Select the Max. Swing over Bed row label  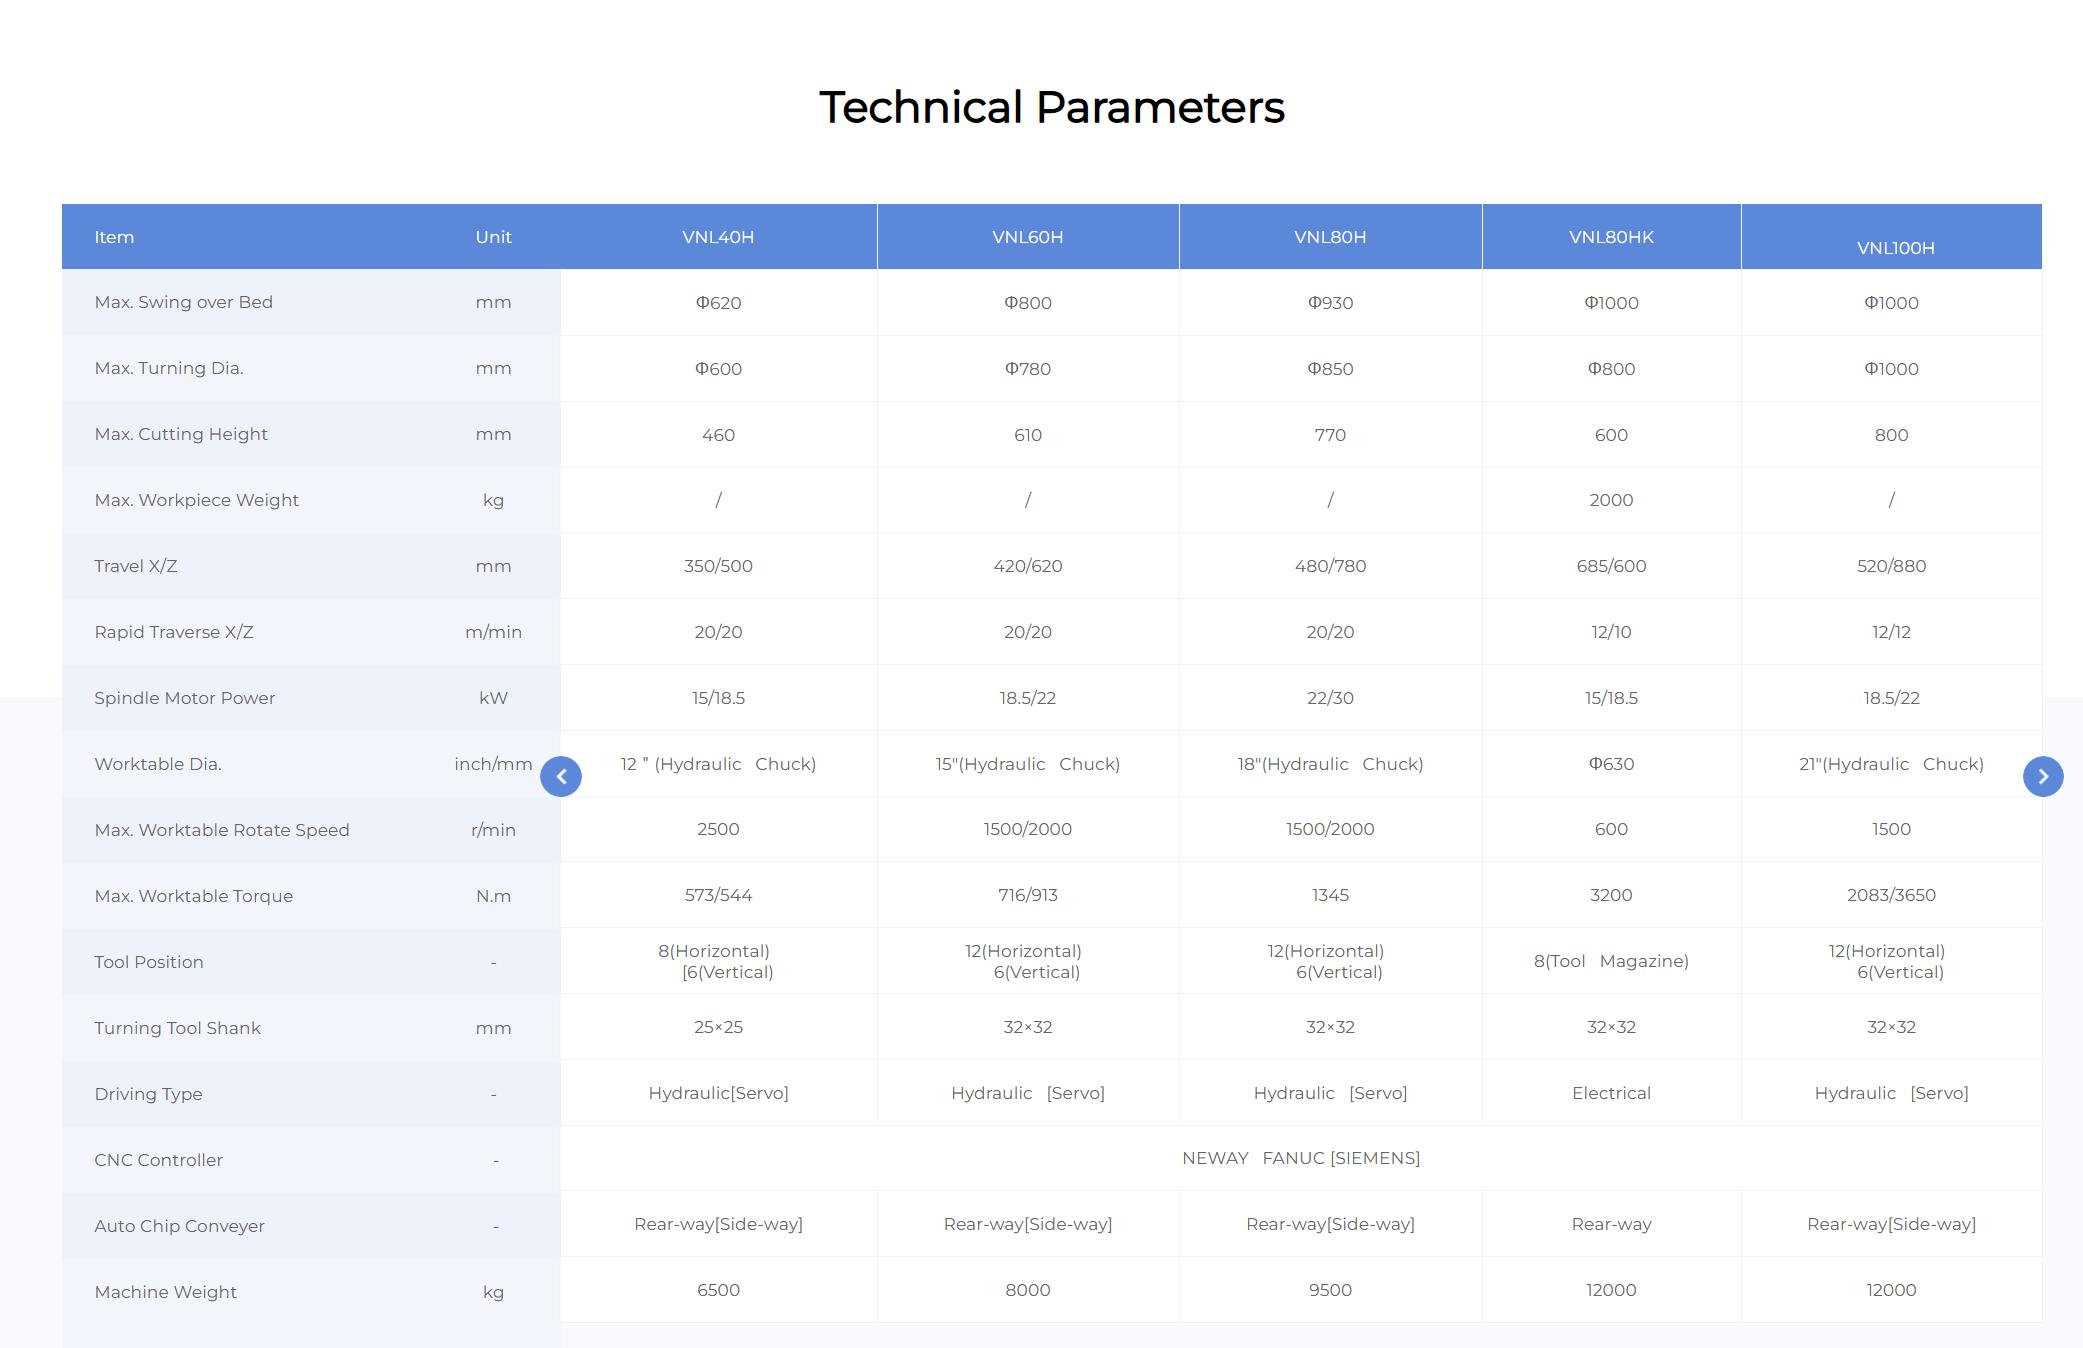(x=183, y=302)
